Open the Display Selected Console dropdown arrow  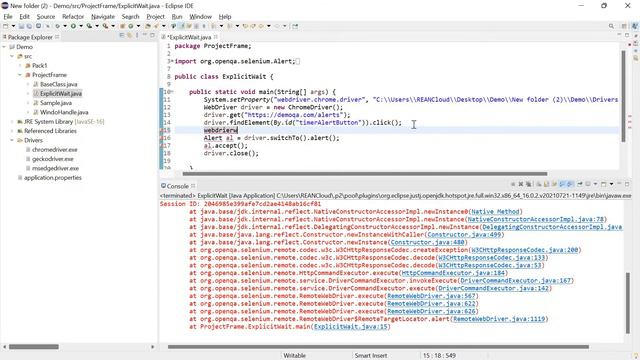pyautogui.click(x=595, y=184)
